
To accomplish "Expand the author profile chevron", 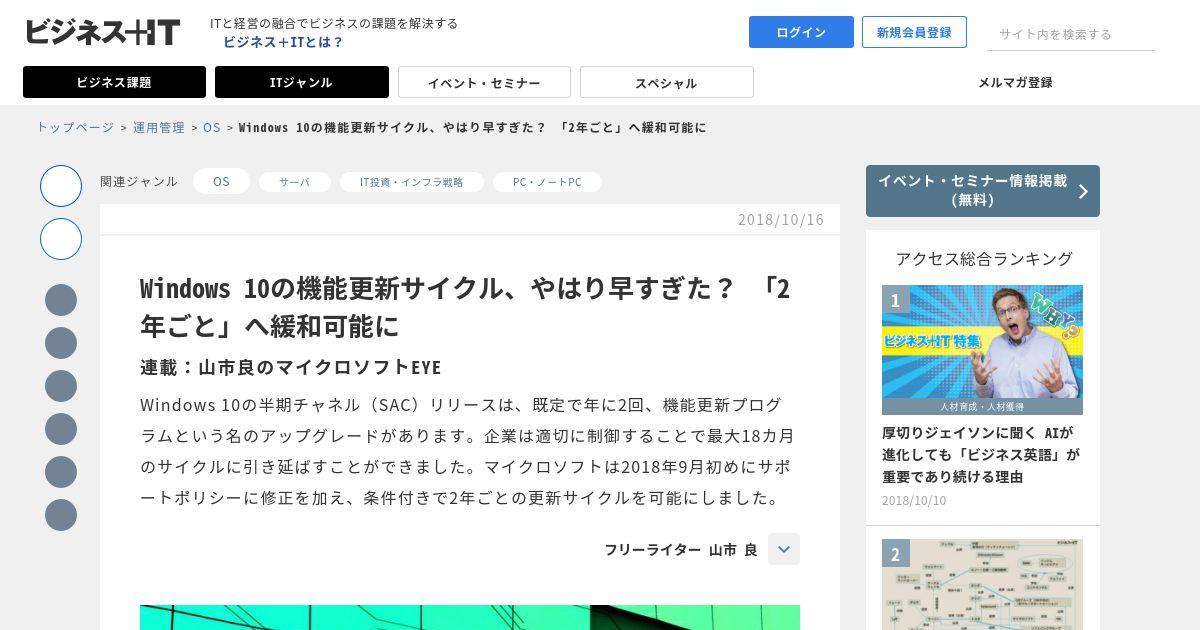I will (784, 549).
